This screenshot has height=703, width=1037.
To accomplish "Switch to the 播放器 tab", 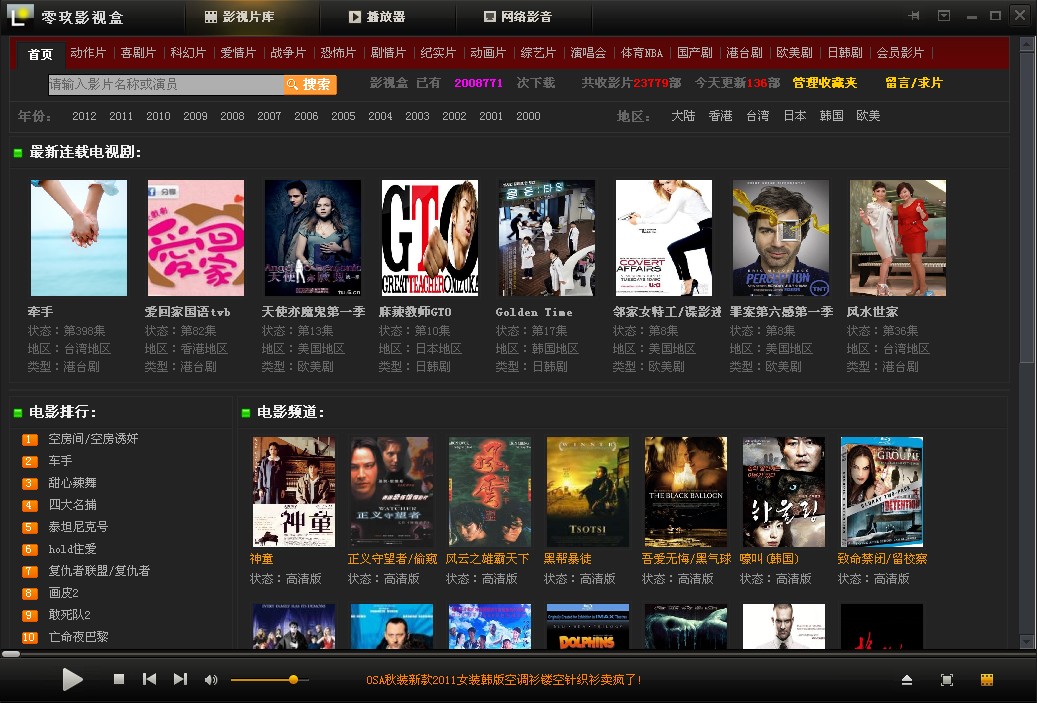I will tap(379, 17).
